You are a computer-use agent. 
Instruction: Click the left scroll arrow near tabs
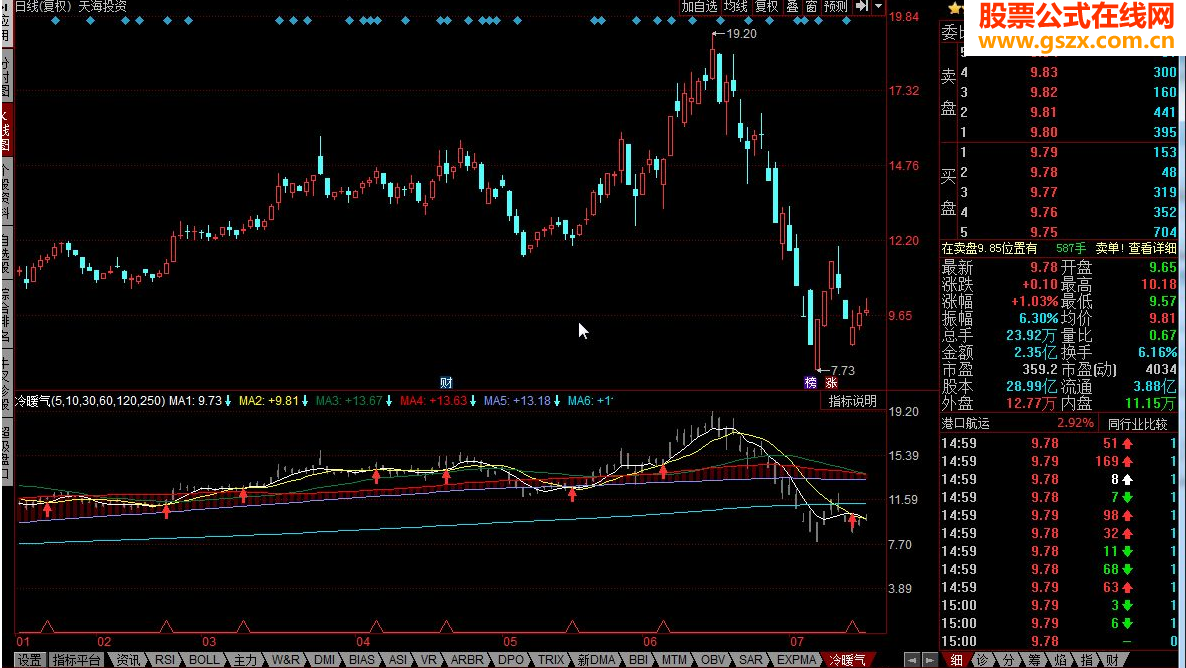click(x=912, y=660)
